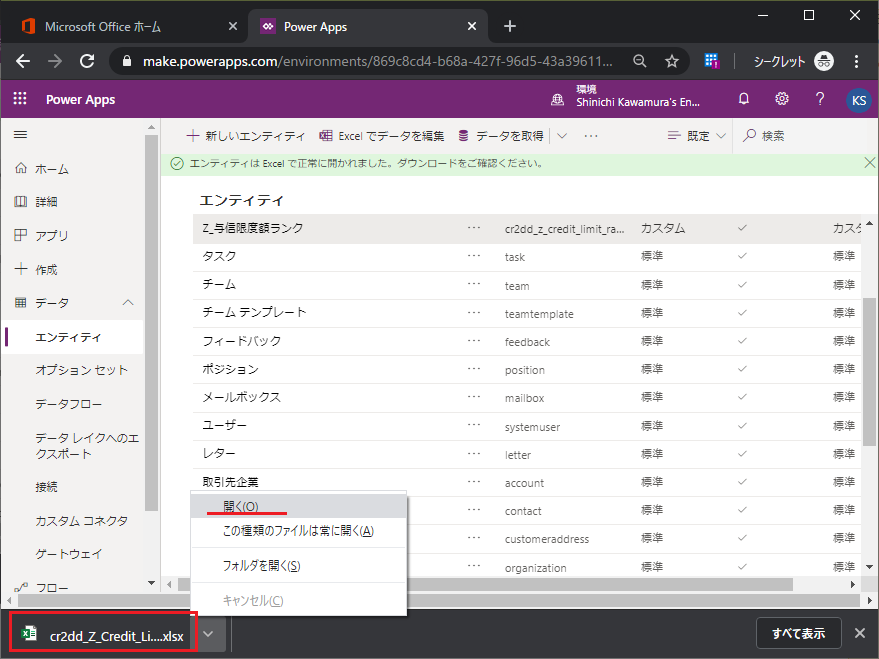The width and height of the screenshot is (879, 659).
Task: Select the 取引先企業 entity
Action: tap(230, 481)
